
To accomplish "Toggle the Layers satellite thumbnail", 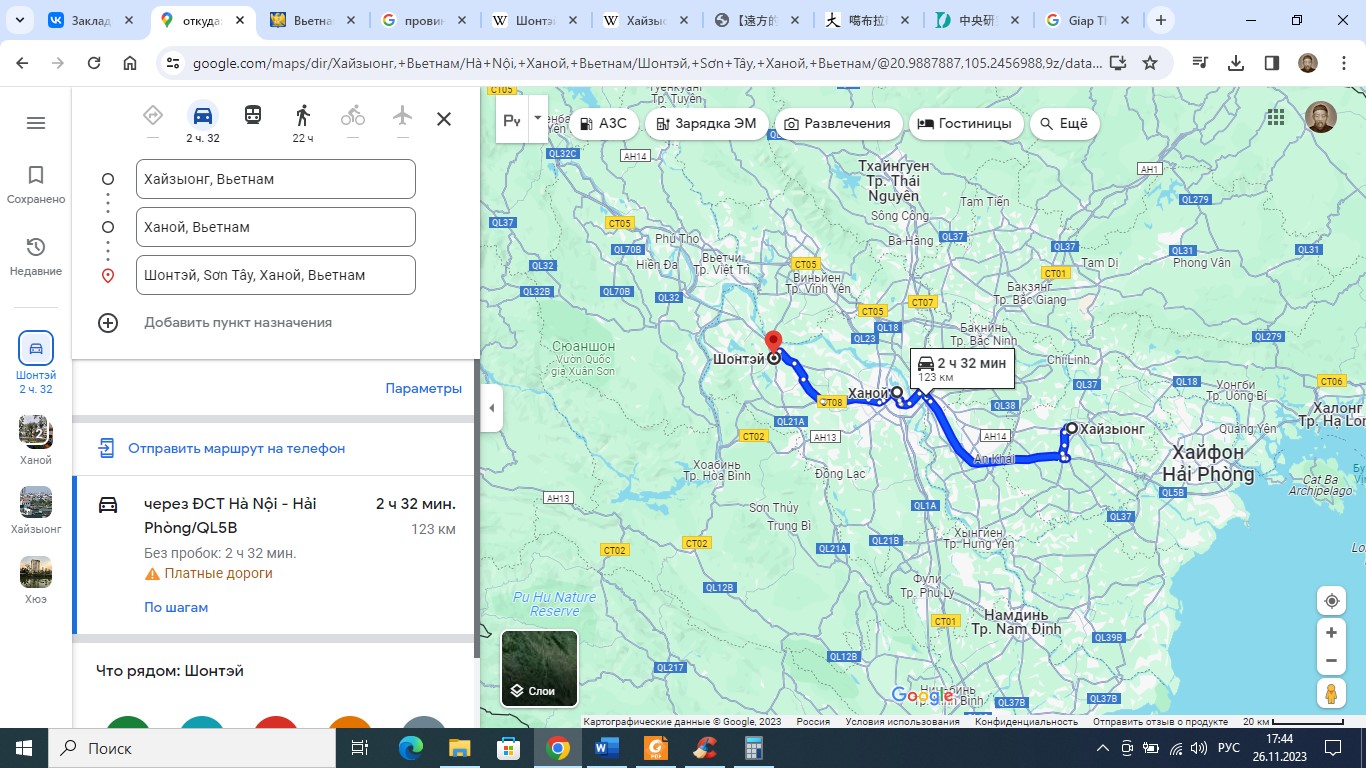I will (x=539, y=668).
